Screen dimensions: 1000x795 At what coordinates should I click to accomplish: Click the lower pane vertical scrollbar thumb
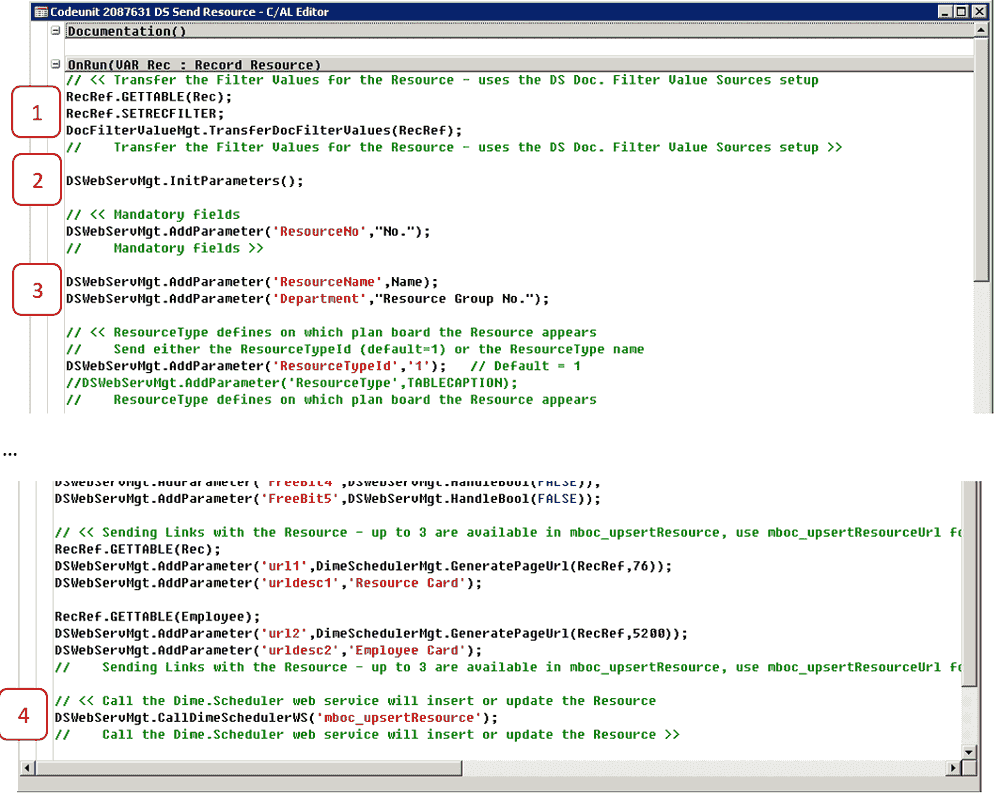pos(968,585)
